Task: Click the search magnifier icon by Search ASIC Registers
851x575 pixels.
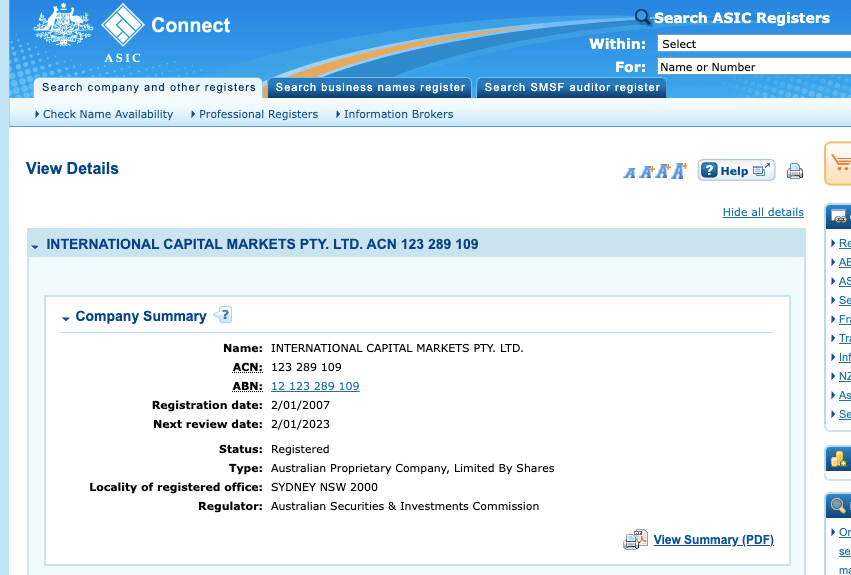Action: tap(642, 17)
